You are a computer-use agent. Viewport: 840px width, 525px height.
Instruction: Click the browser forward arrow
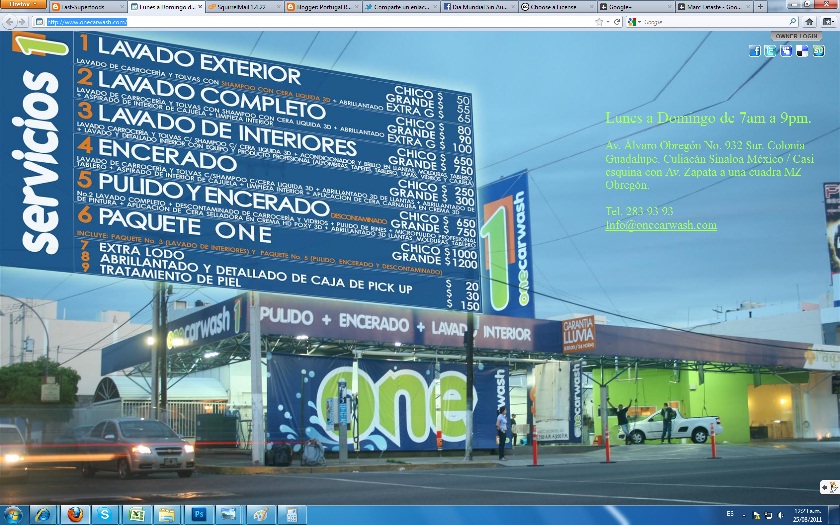point(21,22)
